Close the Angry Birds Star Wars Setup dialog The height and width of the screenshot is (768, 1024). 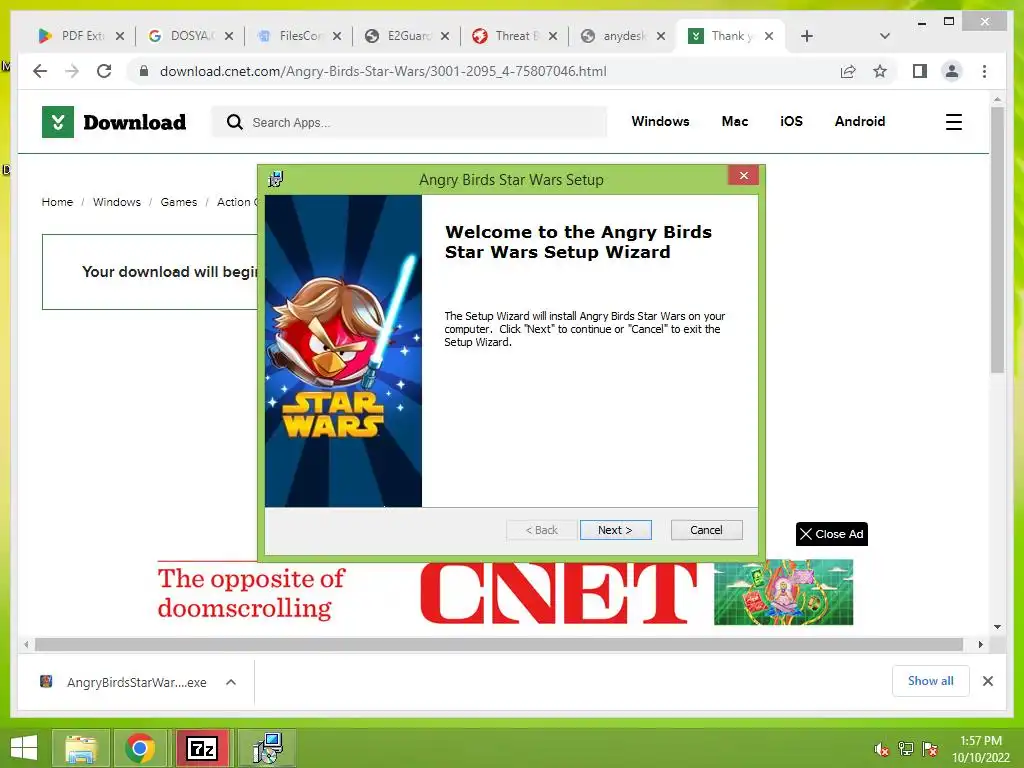point(743,175)
